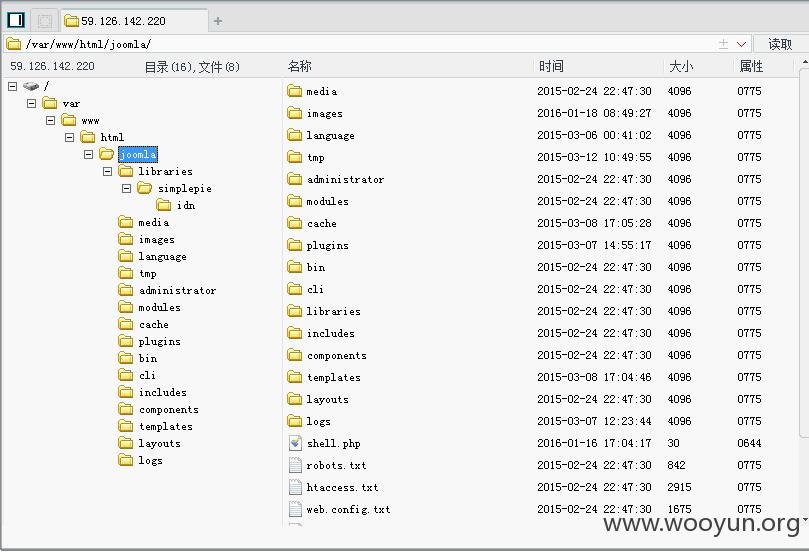Click the sidebar panel toggle icon
Screen dimensions: 809x552
pos(15,20)
